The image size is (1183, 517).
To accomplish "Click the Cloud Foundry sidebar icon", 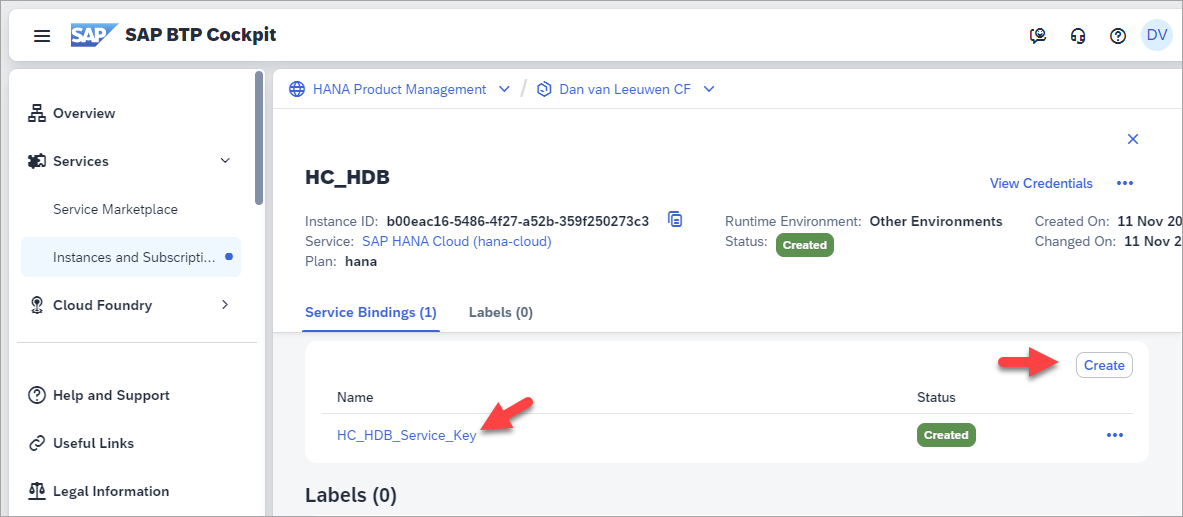I will point(36,305).
